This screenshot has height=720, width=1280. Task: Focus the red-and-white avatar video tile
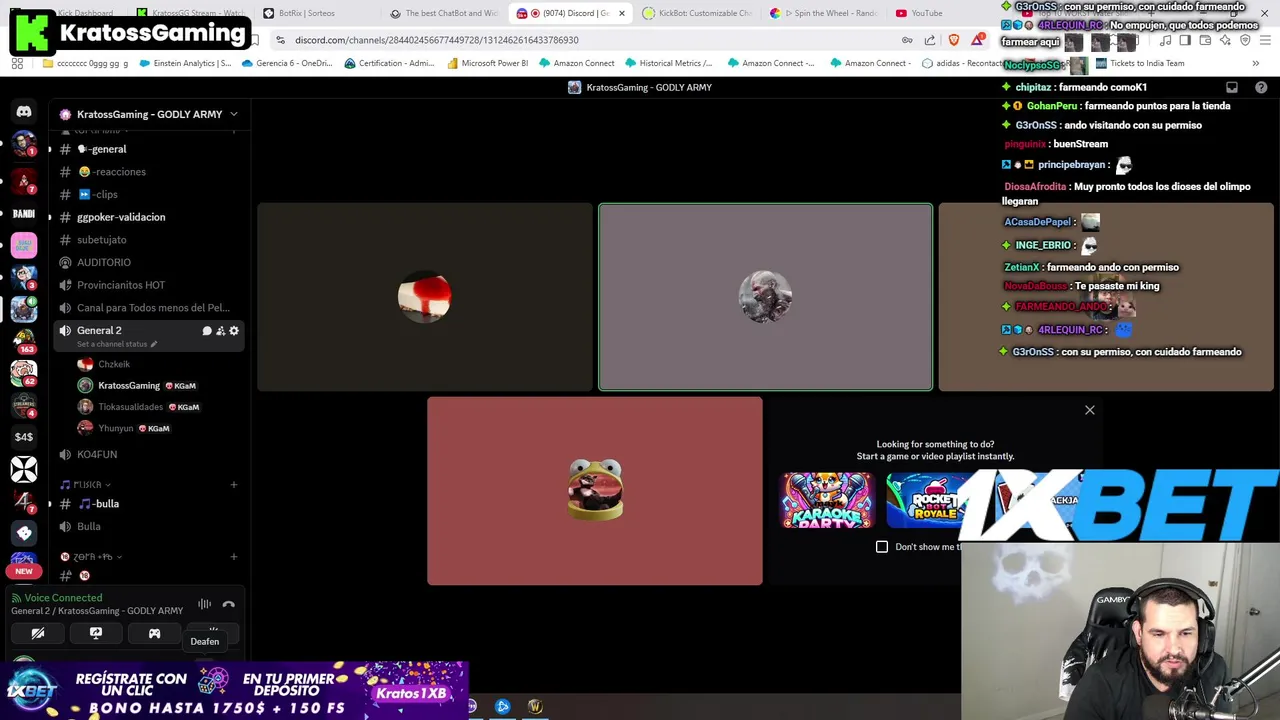(x=425, y=297)
